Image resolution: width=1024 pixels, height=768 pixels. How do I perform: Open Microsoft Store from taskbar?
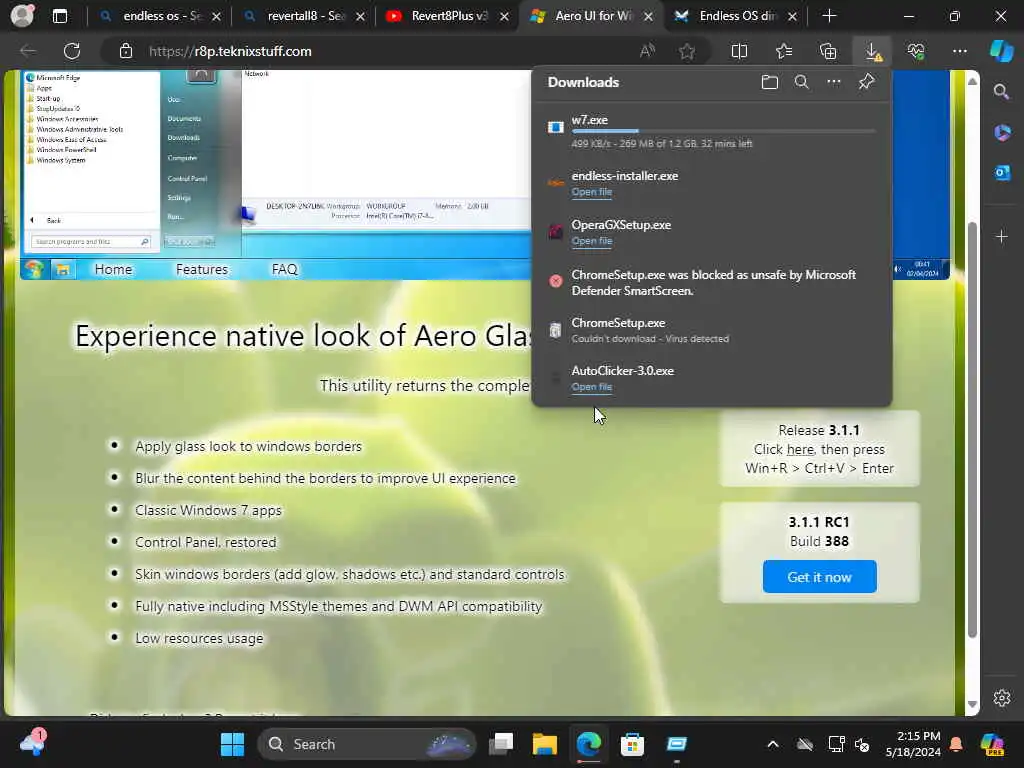pyautogui.click(x=632, y=744)
